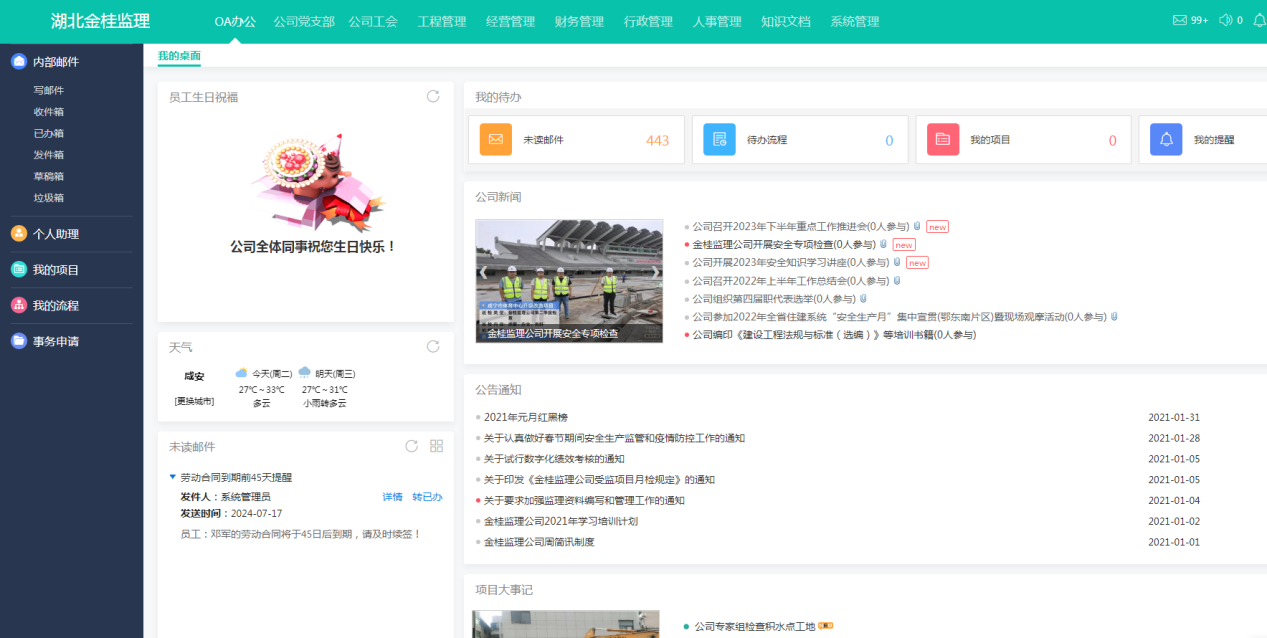1267x638 pixels.
Task: Open 写邮件 in the sidebar
Action: tap(48, 90)
